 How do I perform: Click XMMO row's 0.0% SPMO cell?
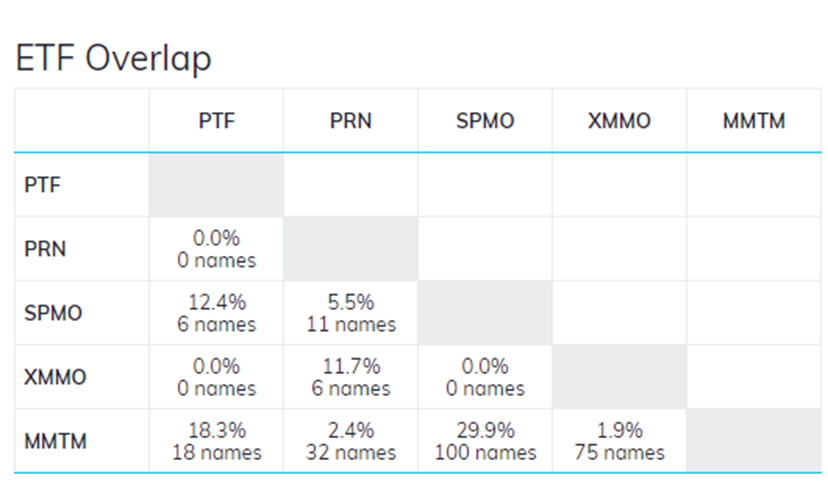coord(485,377)
